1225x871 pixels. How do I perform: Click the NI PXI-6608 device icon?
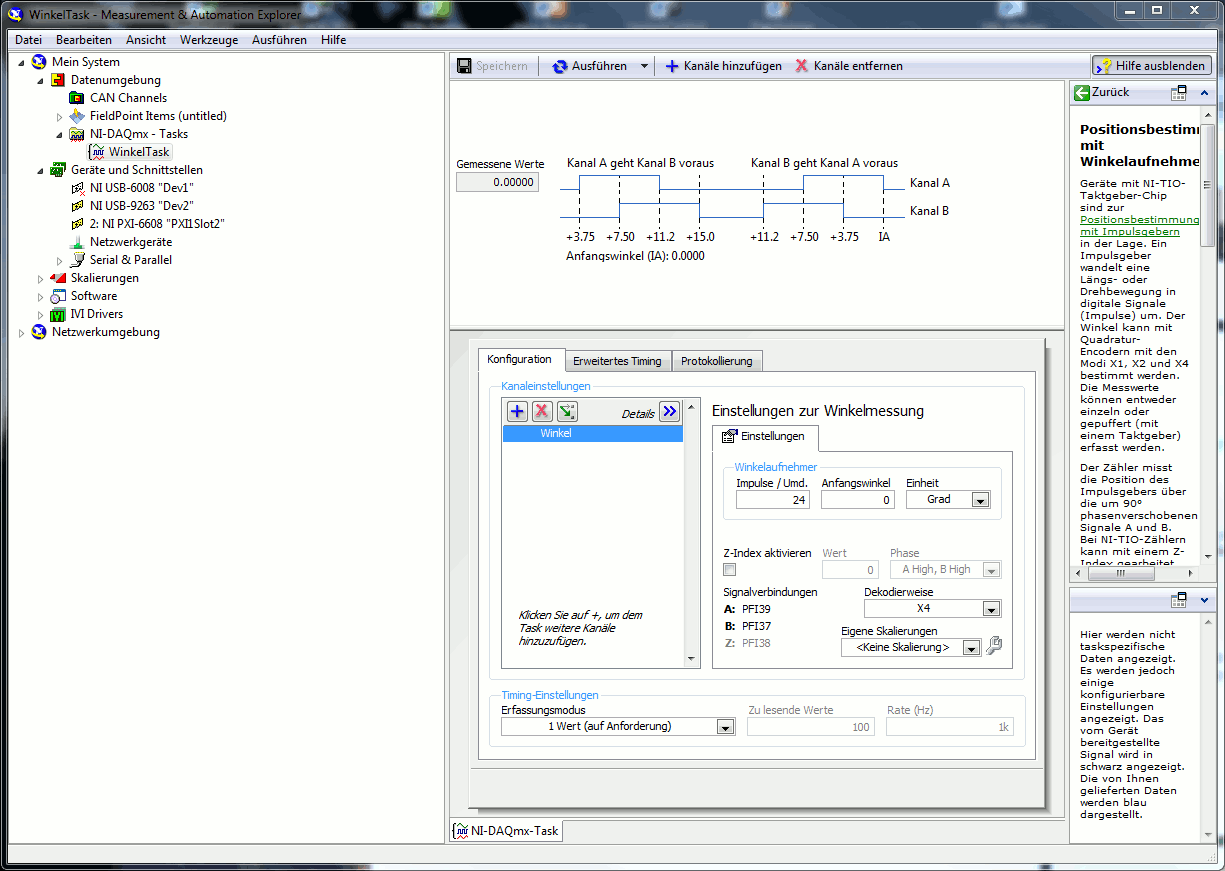(77, 224)
